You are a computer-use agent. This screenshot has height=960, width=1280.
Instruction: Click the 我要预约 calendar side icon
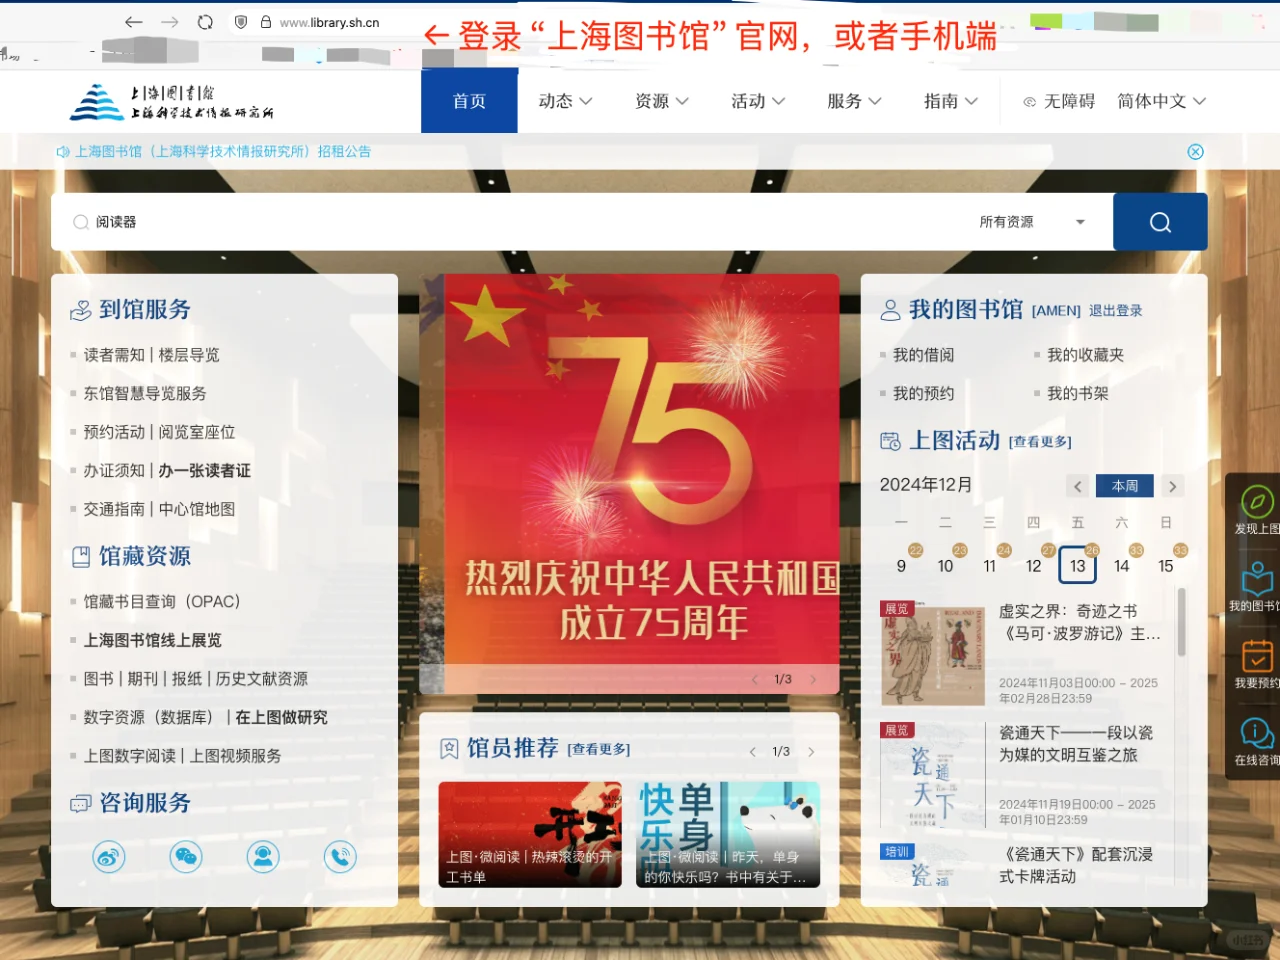(1256, 664)
